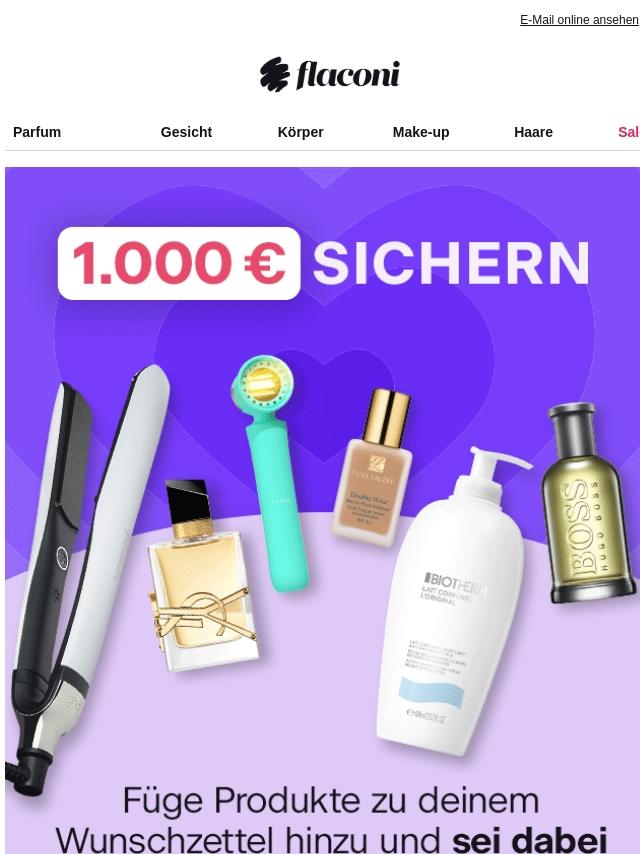Click the flaconi brush-stroke logo mark
Viewport: 640px width, 854px height.
click(274, 74)
